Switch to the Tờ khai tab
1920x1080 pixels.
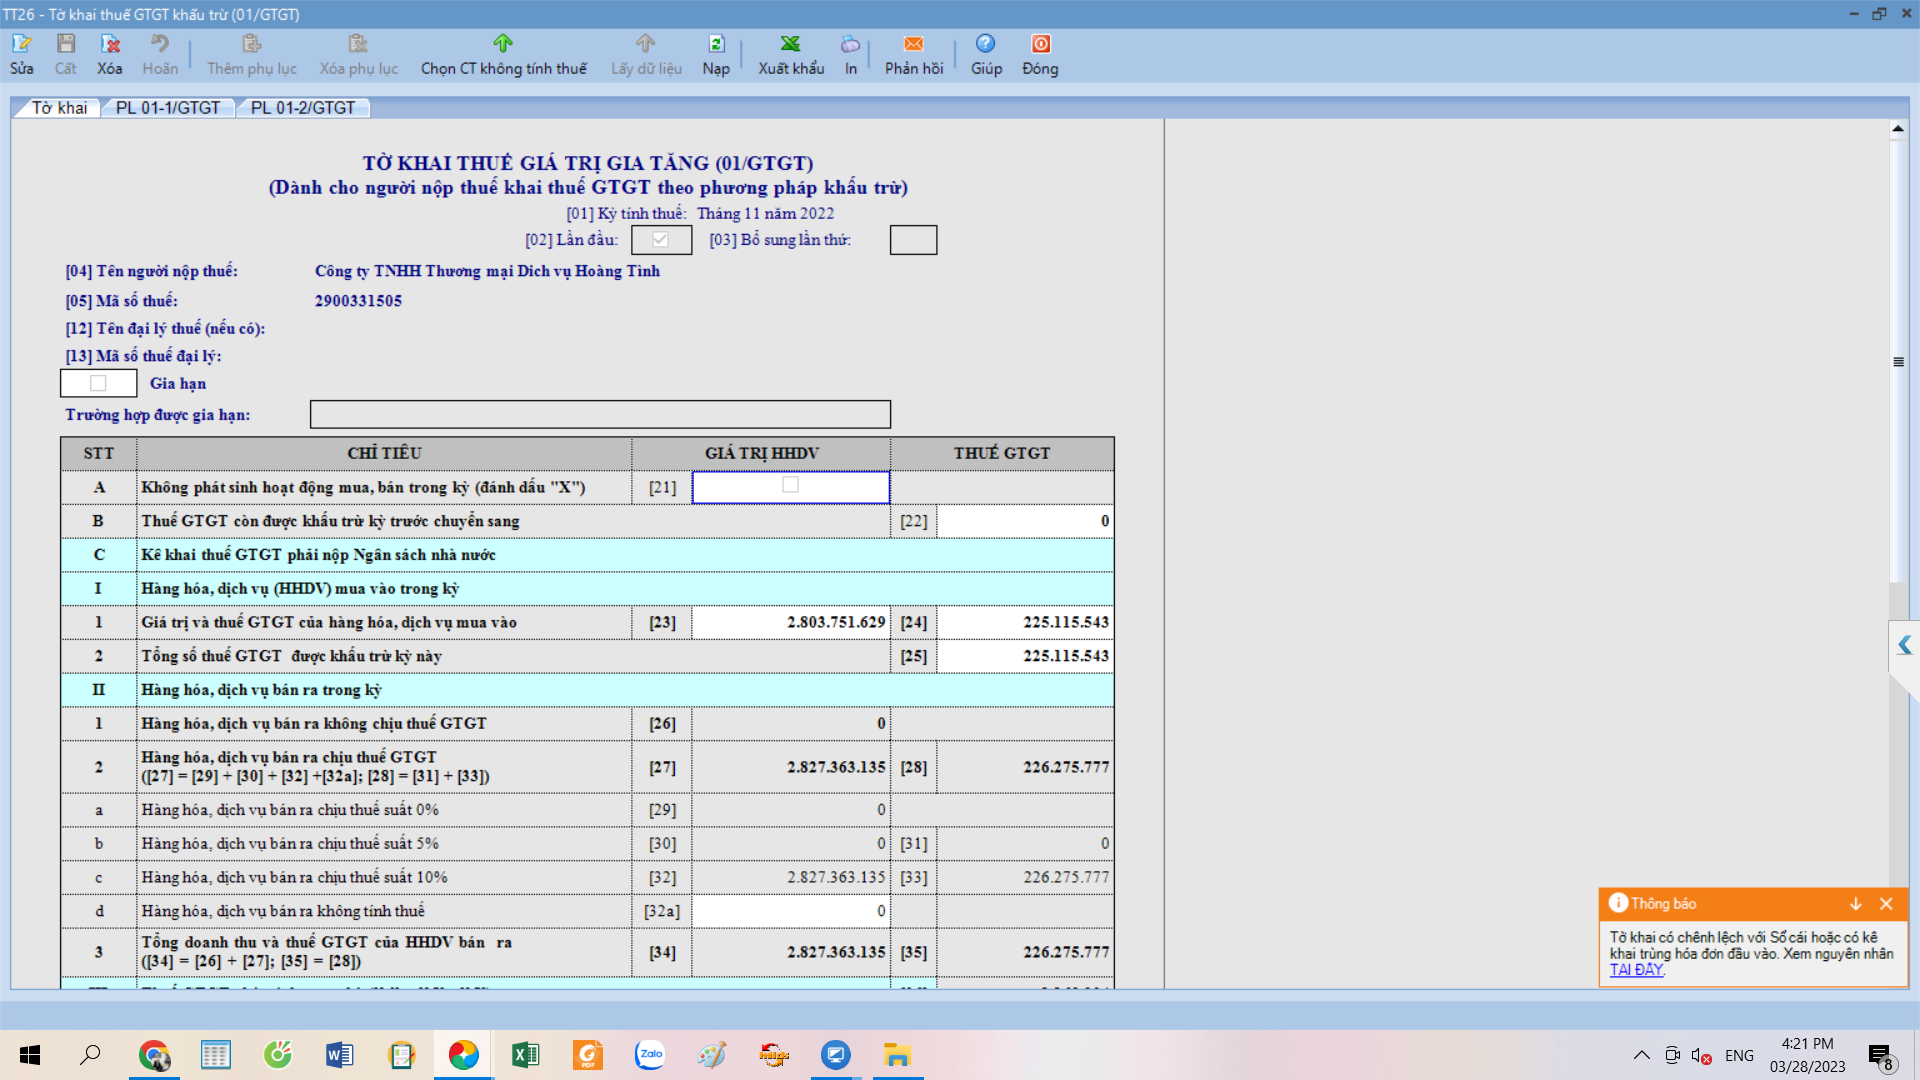(x=59, y=108)
